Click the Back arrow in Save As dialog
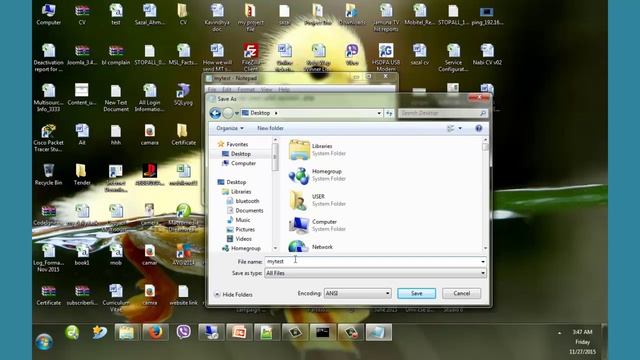The height and width of the screenshot is (360, 640). point(215,113)
